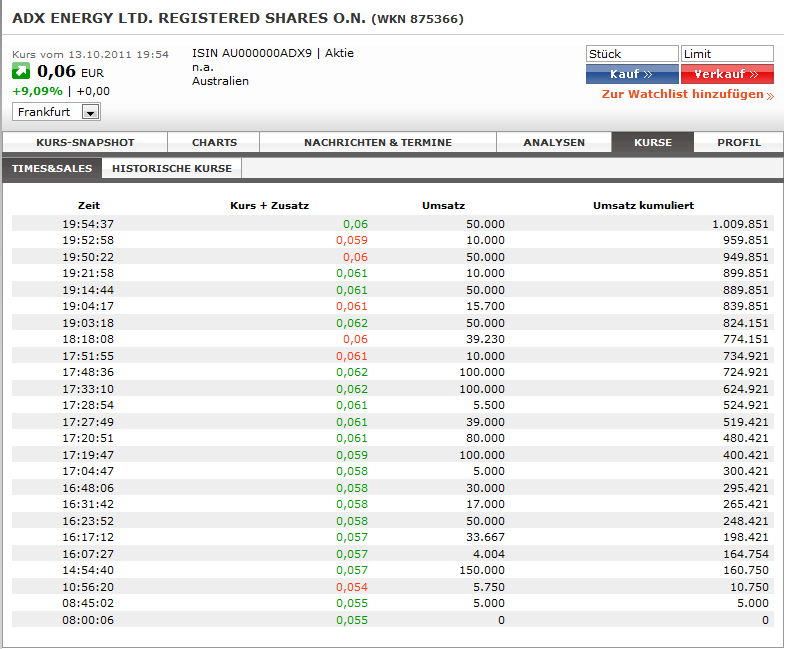
Task: Click the Umsatz kumuliert column header
Action: click(x=643, y=205)
